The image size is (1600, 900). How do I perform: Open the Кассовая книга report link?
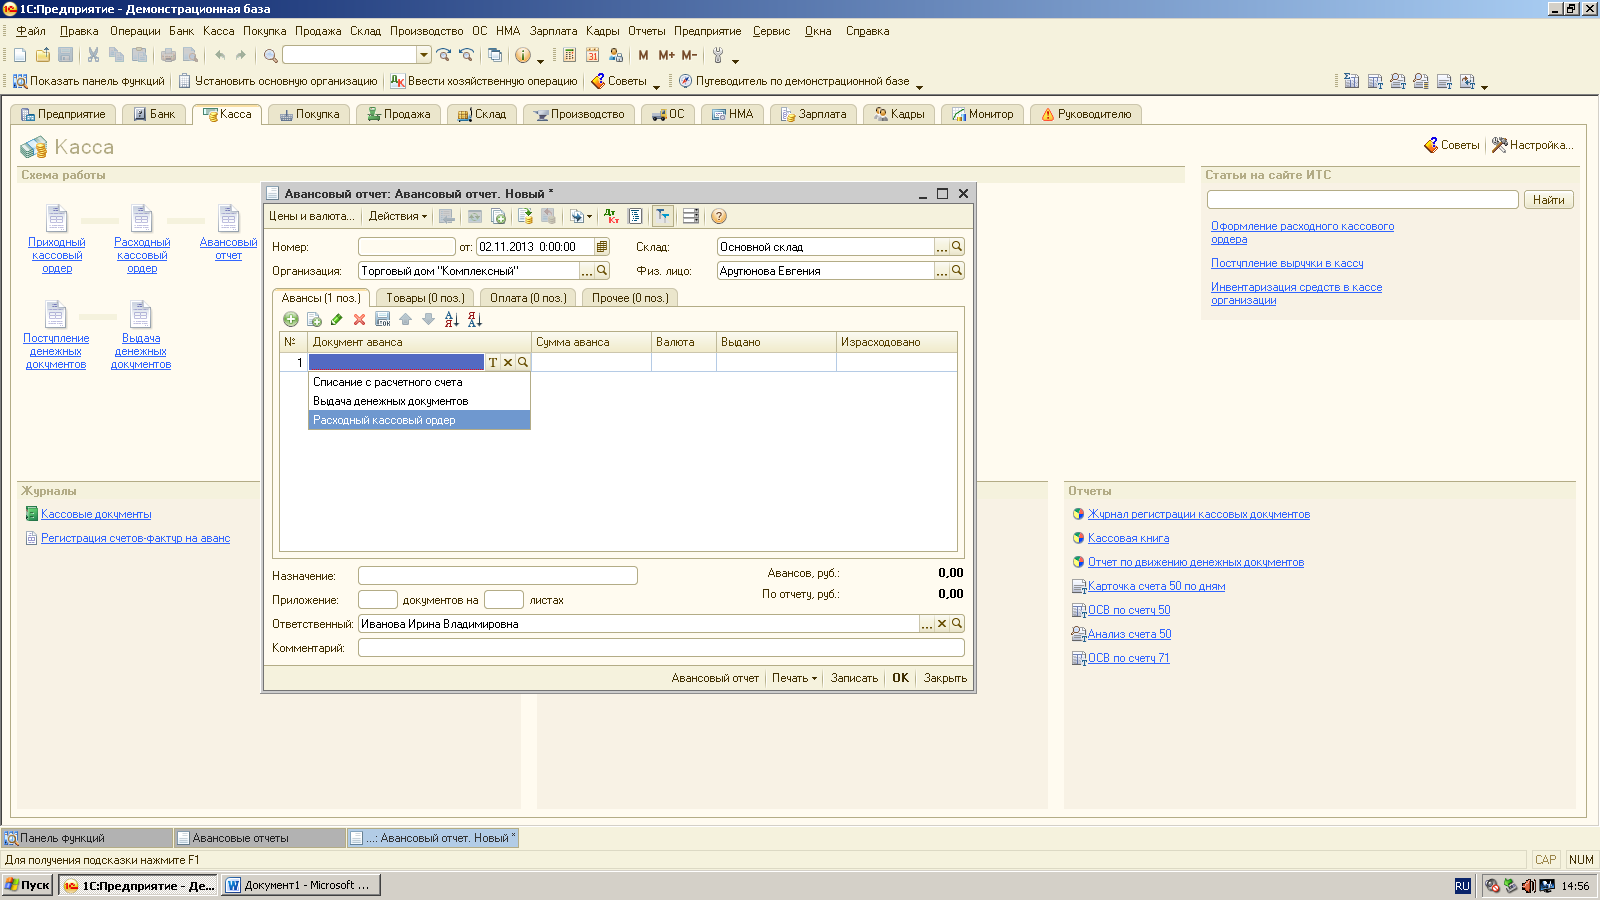1128,538
